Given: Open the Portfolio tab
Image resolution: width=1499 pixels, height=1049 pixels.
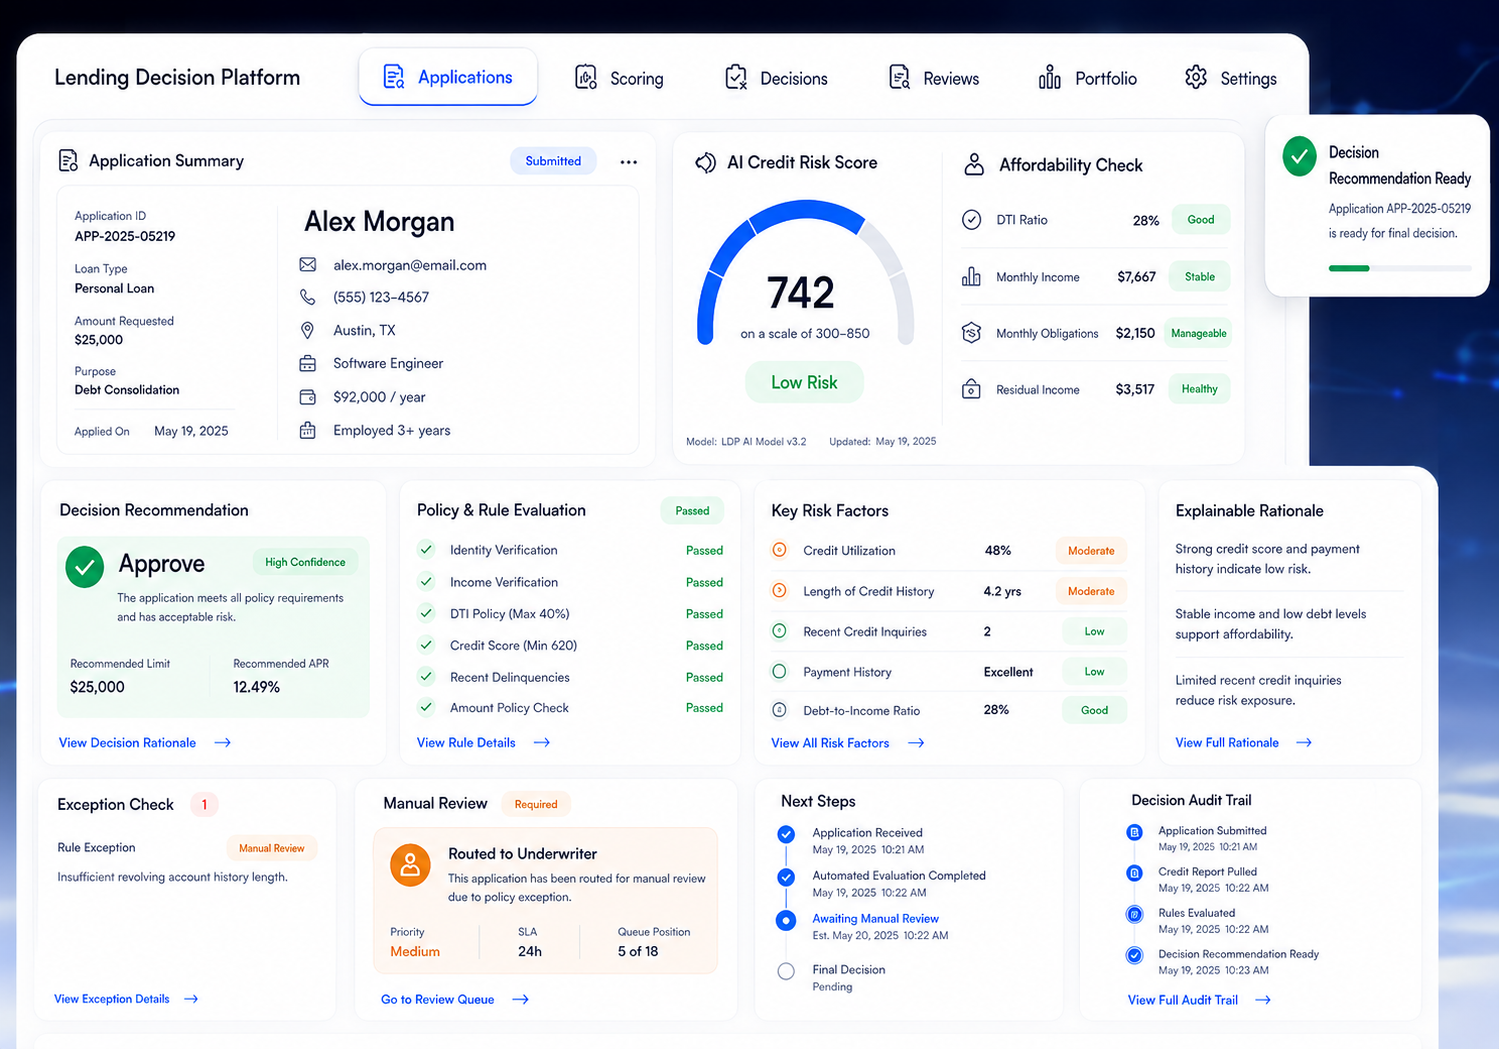Looking at the screenshot, I should pyautogui.click(x=1087, y=78).
